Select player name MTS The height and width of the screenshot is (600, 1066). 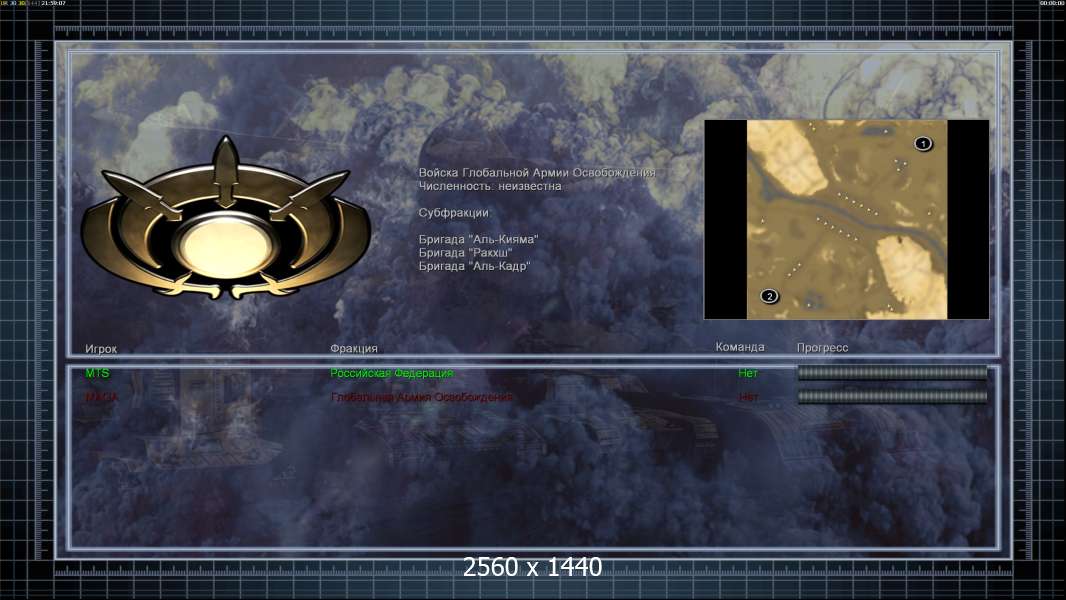(x=97, y=373)
